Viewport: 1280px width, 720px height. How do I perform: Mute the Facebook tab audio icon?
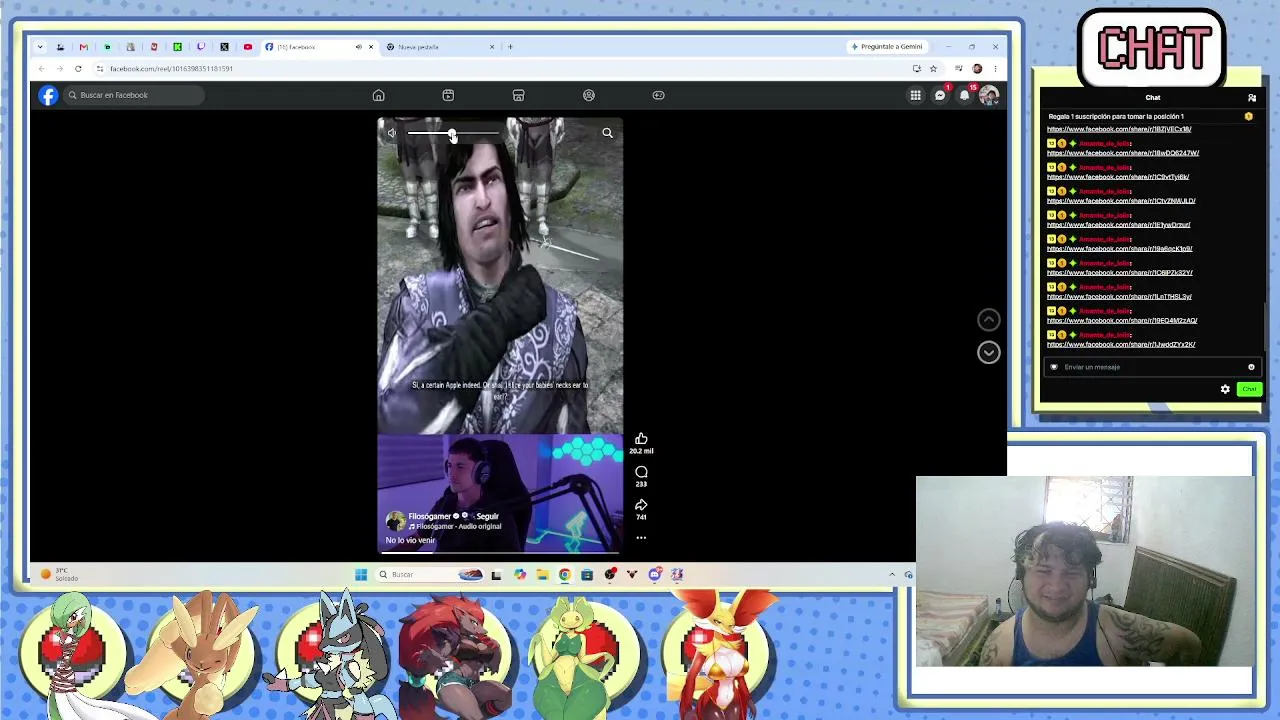pyautogui.click(x=358, y=47)
